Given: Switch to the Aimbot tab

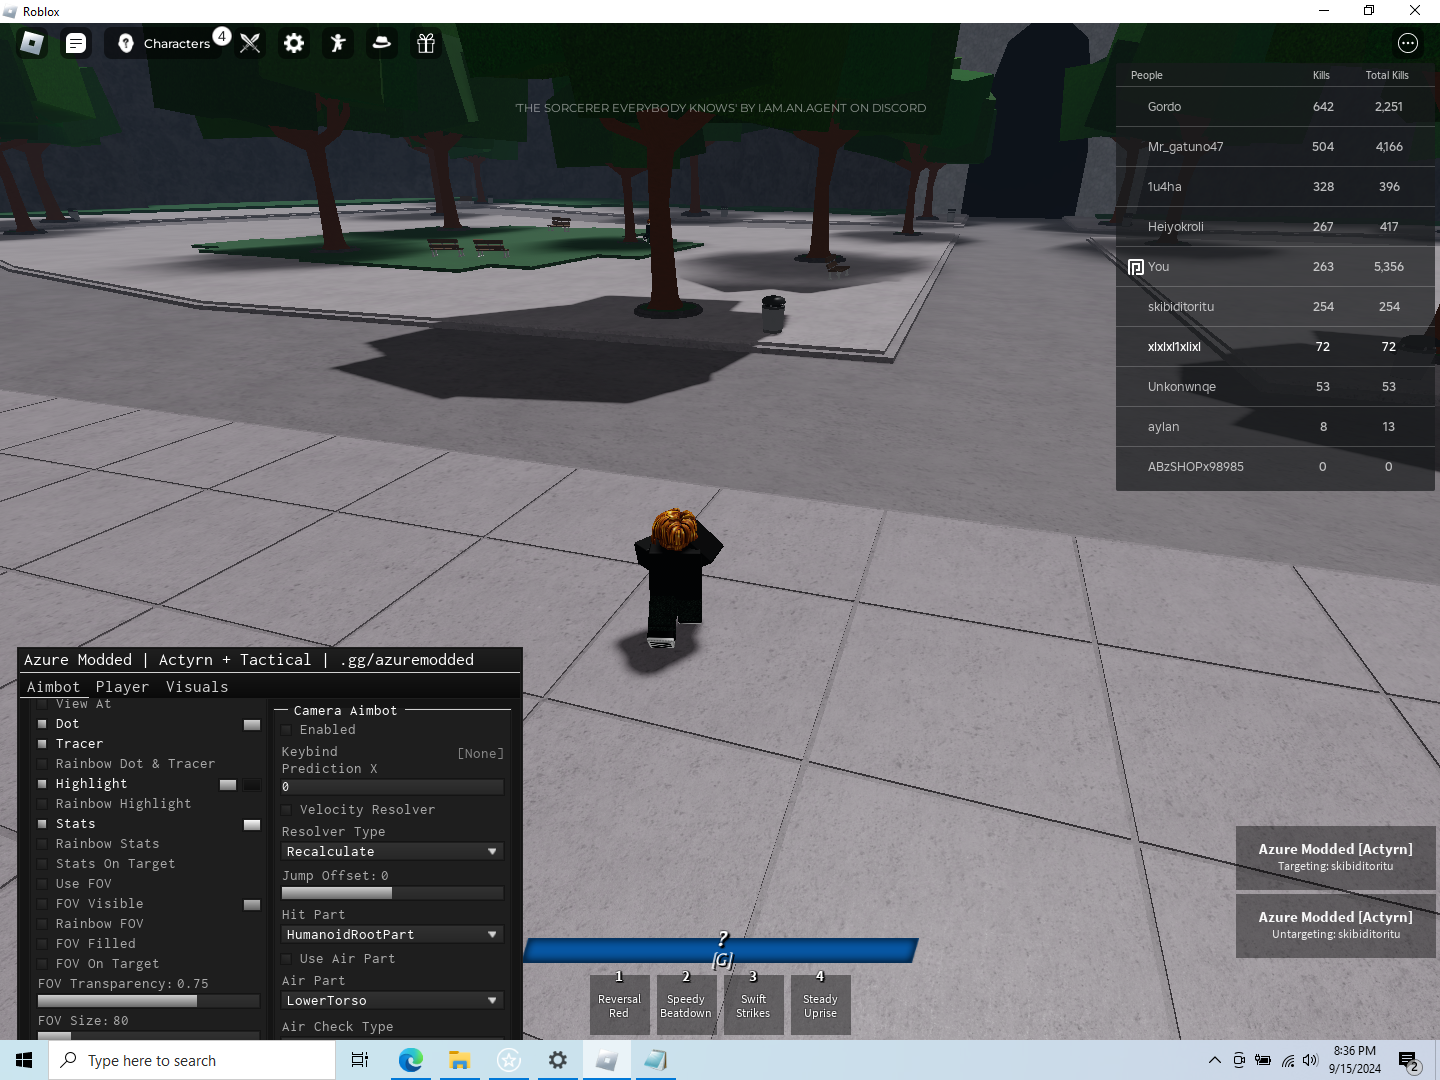Looking at the screenshot, I should pyautogui.click(x=53, y=687).
